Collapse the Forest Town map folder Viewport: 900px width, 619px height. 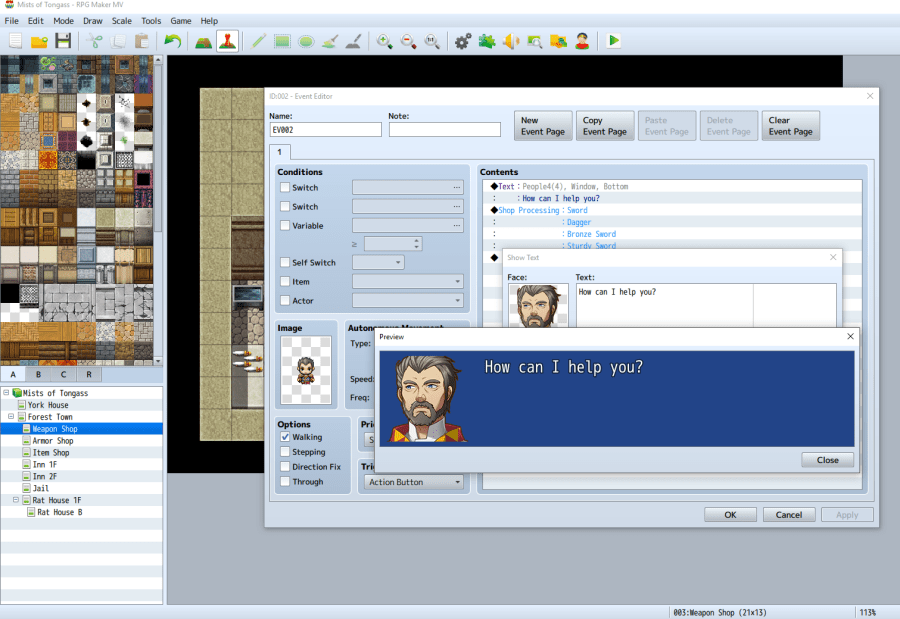pos(10,417)
